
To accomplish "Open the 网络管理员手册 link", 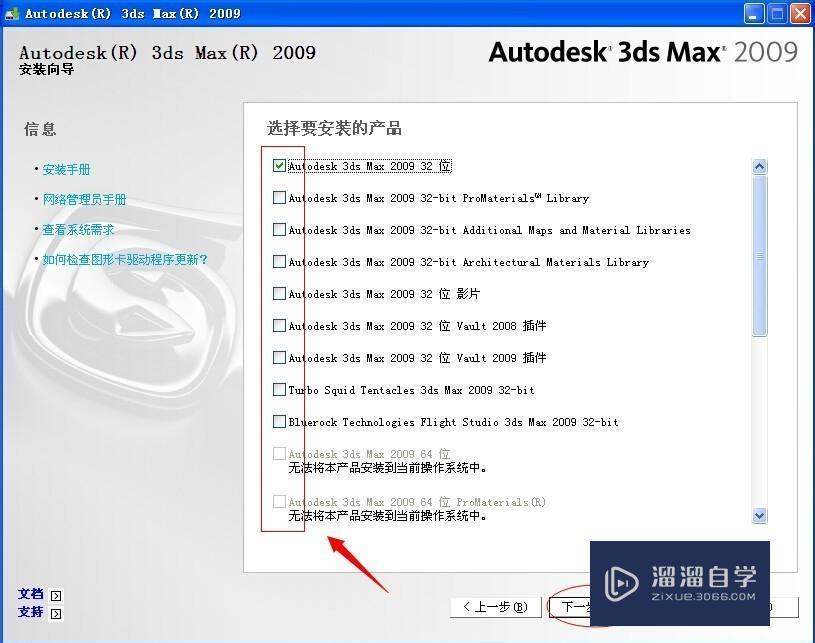I will coord(85,199).
